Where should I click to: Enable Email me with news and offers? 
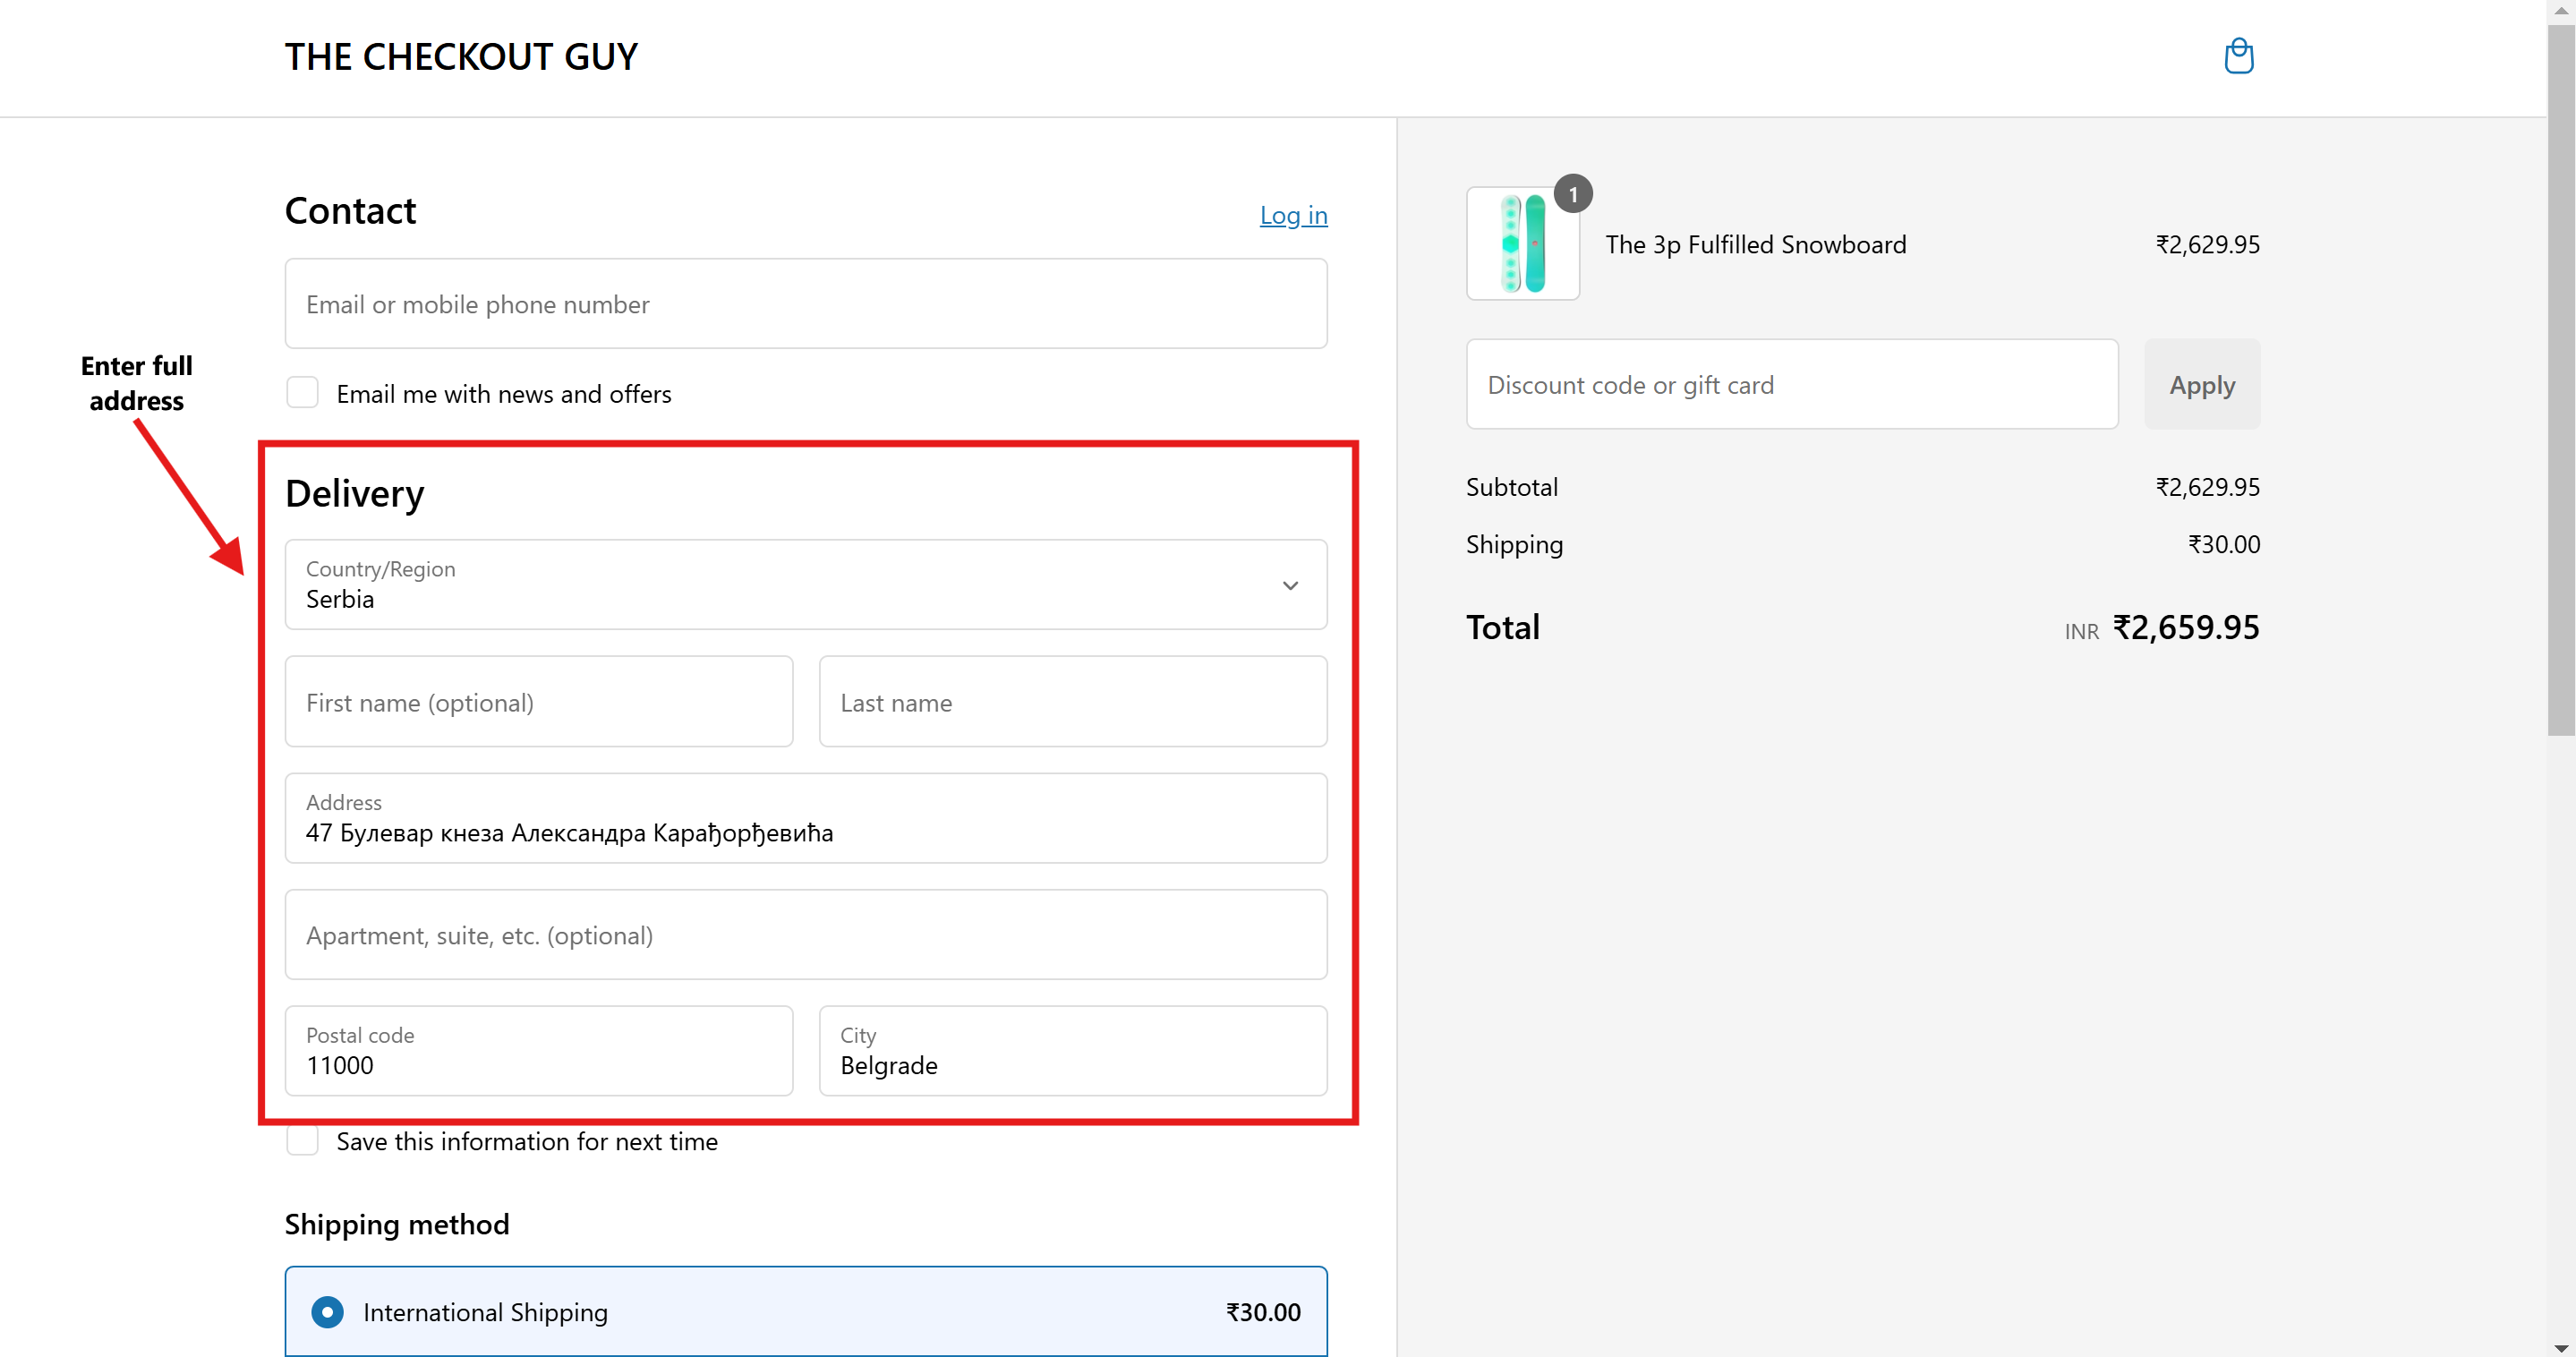click(x=303, y=393)
